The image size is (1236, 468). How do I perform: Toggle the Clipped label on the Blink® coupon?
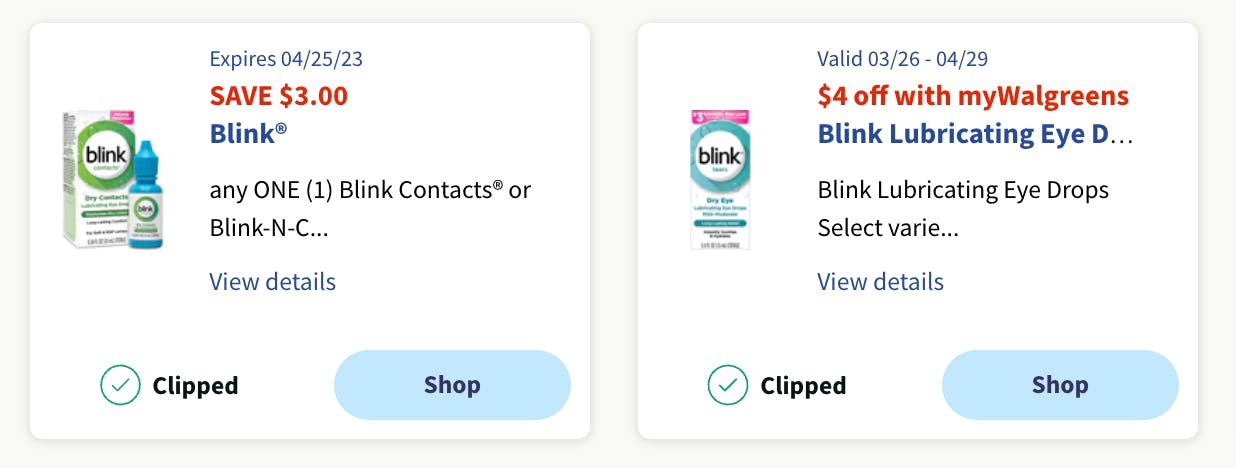coord(195,385)
